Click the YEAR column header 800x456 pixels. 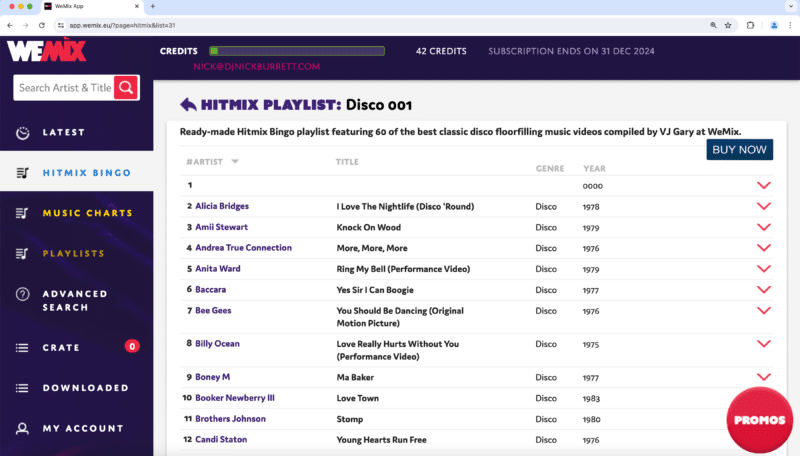tap(594, 168)
